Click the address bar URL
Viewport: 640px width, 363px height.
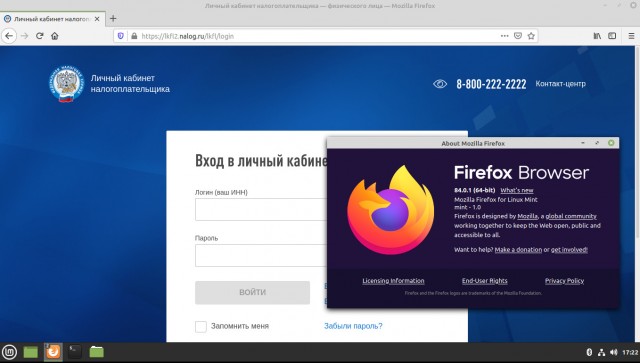pyautogui.click(x=187, y=36)
